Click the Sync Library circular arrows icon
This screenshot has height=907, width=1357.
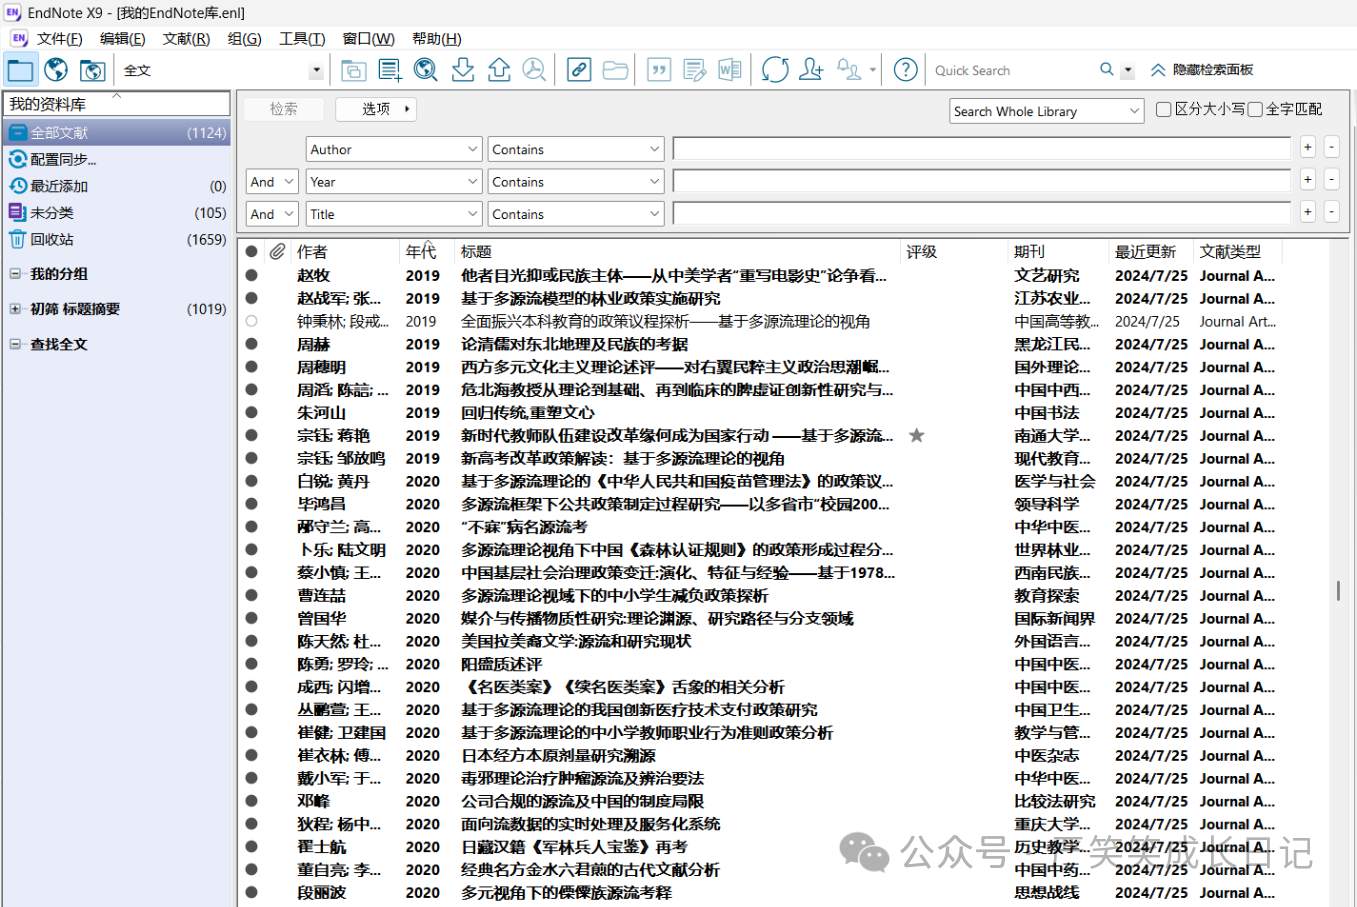click(775, 70)
